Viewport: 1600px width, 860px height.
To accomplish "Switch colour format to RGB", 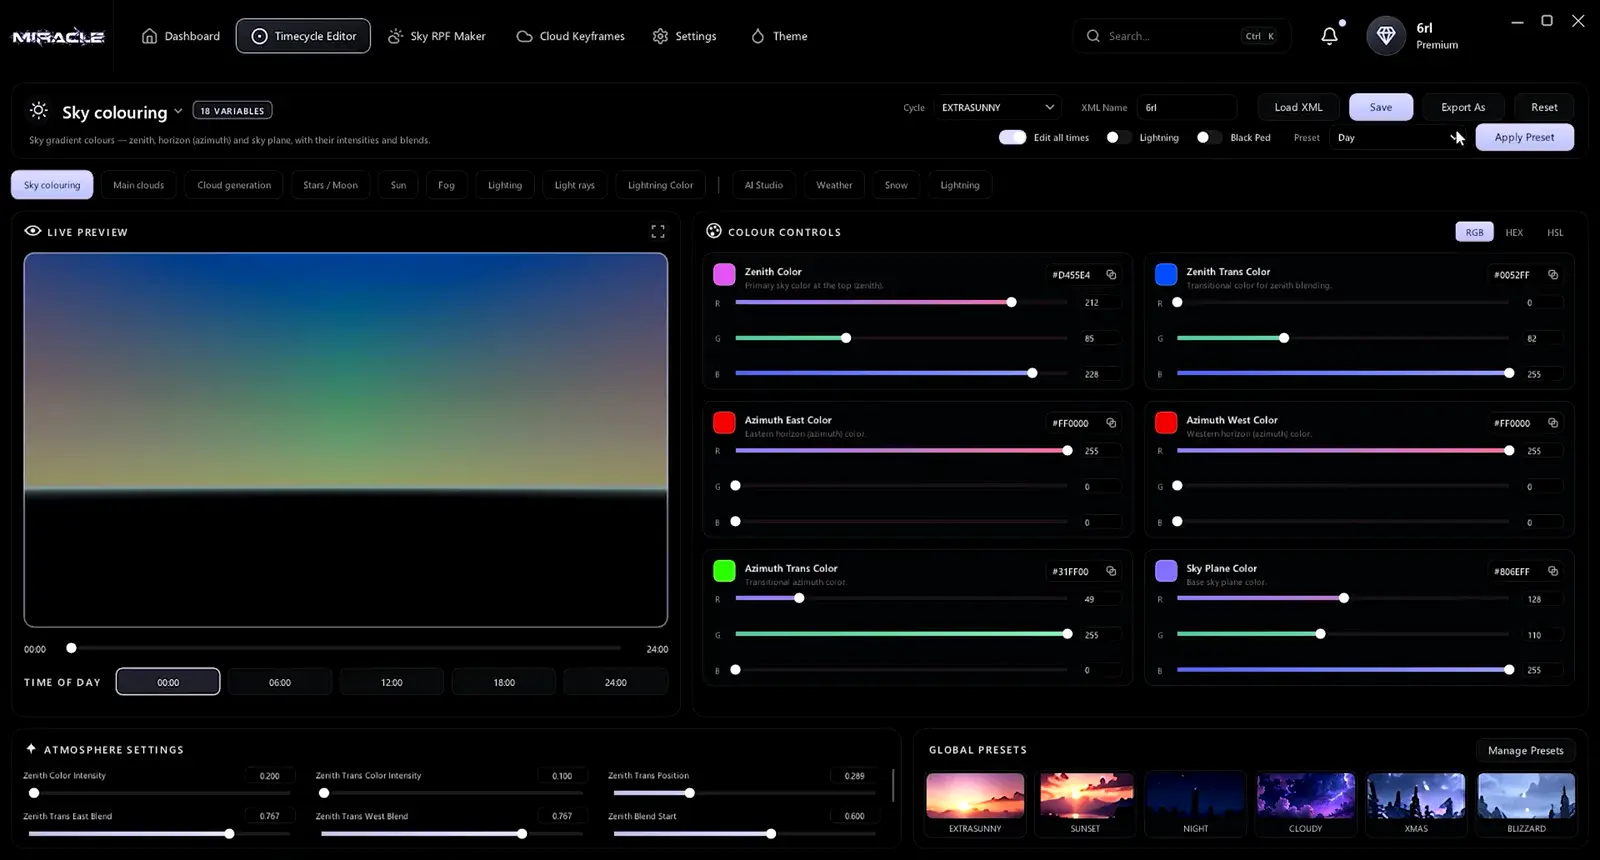I will pyautogui.click(x=1474, y=232).
